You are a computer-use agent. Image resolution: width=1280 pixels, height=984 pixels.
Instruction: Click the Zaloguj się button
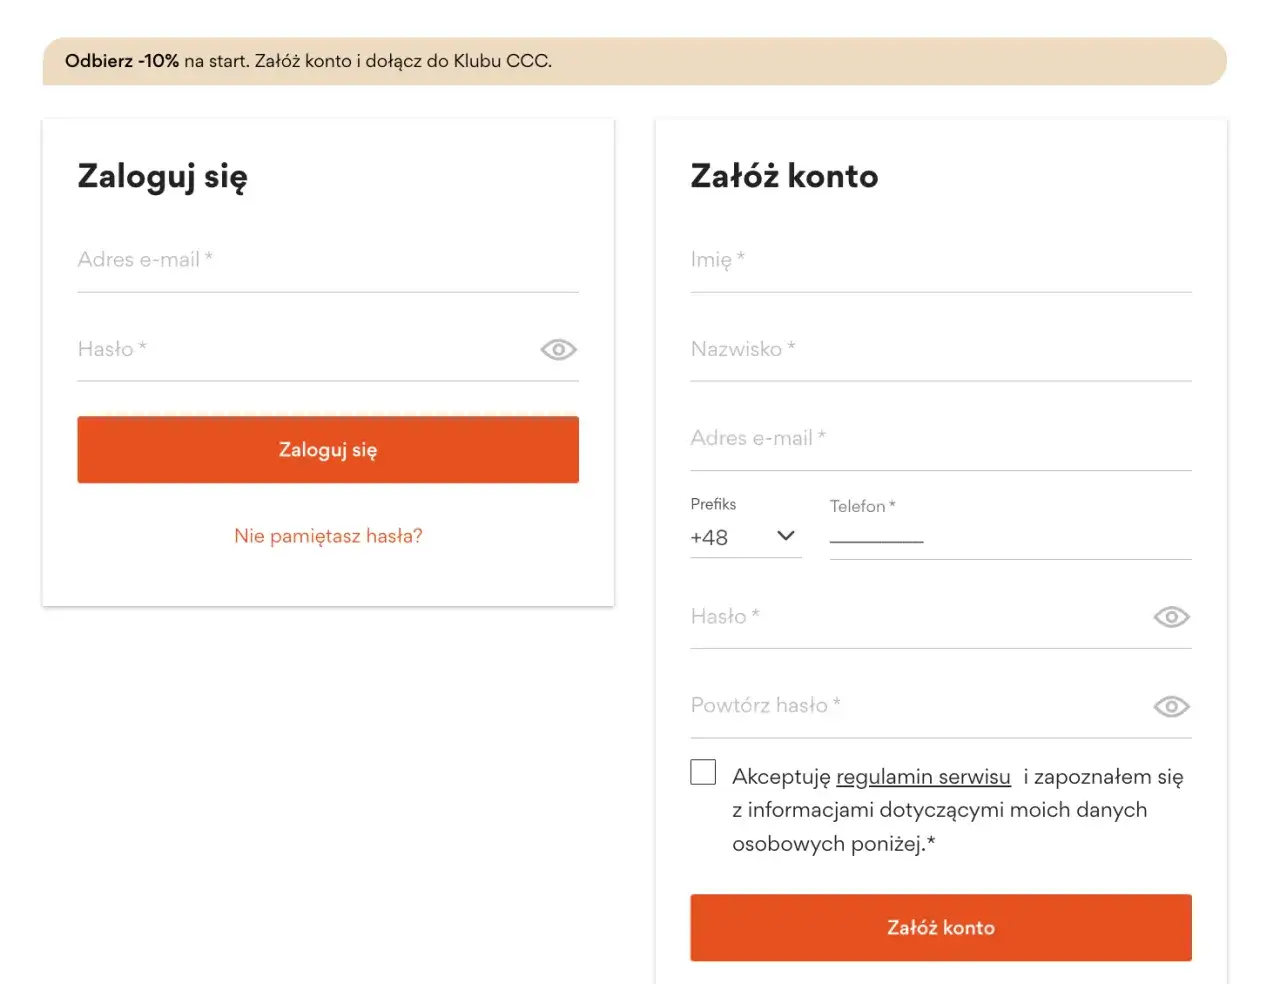pyautogui.click(x=327, y=449)
